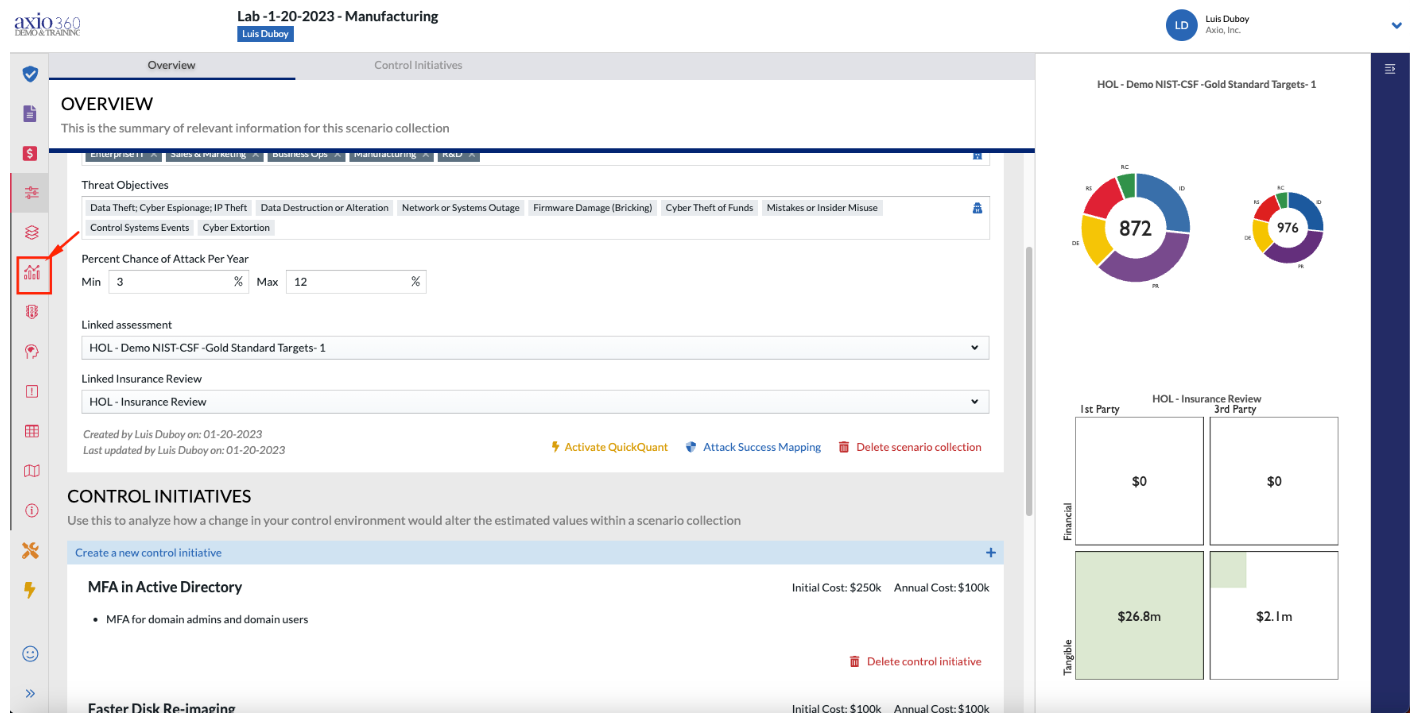
Task: Click the yellow lightning bolt sidebar icon
Action: [30, 590]
